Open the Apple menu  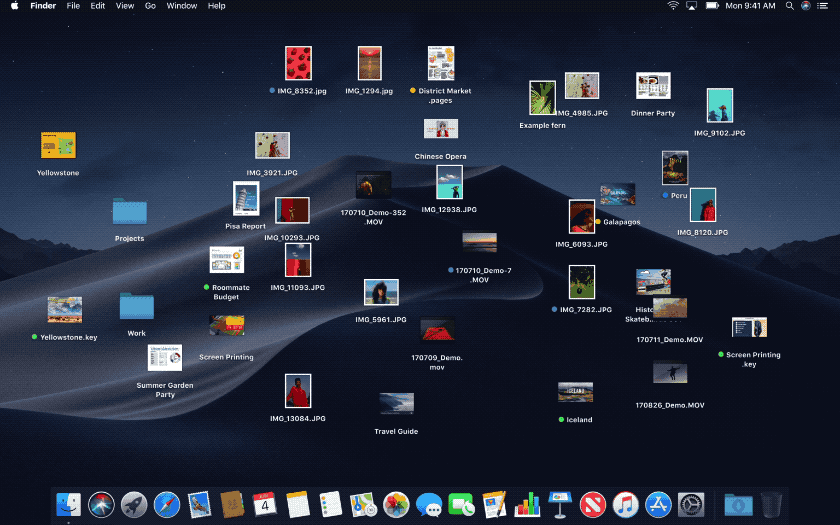pyautogui.click(x=14, y=6)
